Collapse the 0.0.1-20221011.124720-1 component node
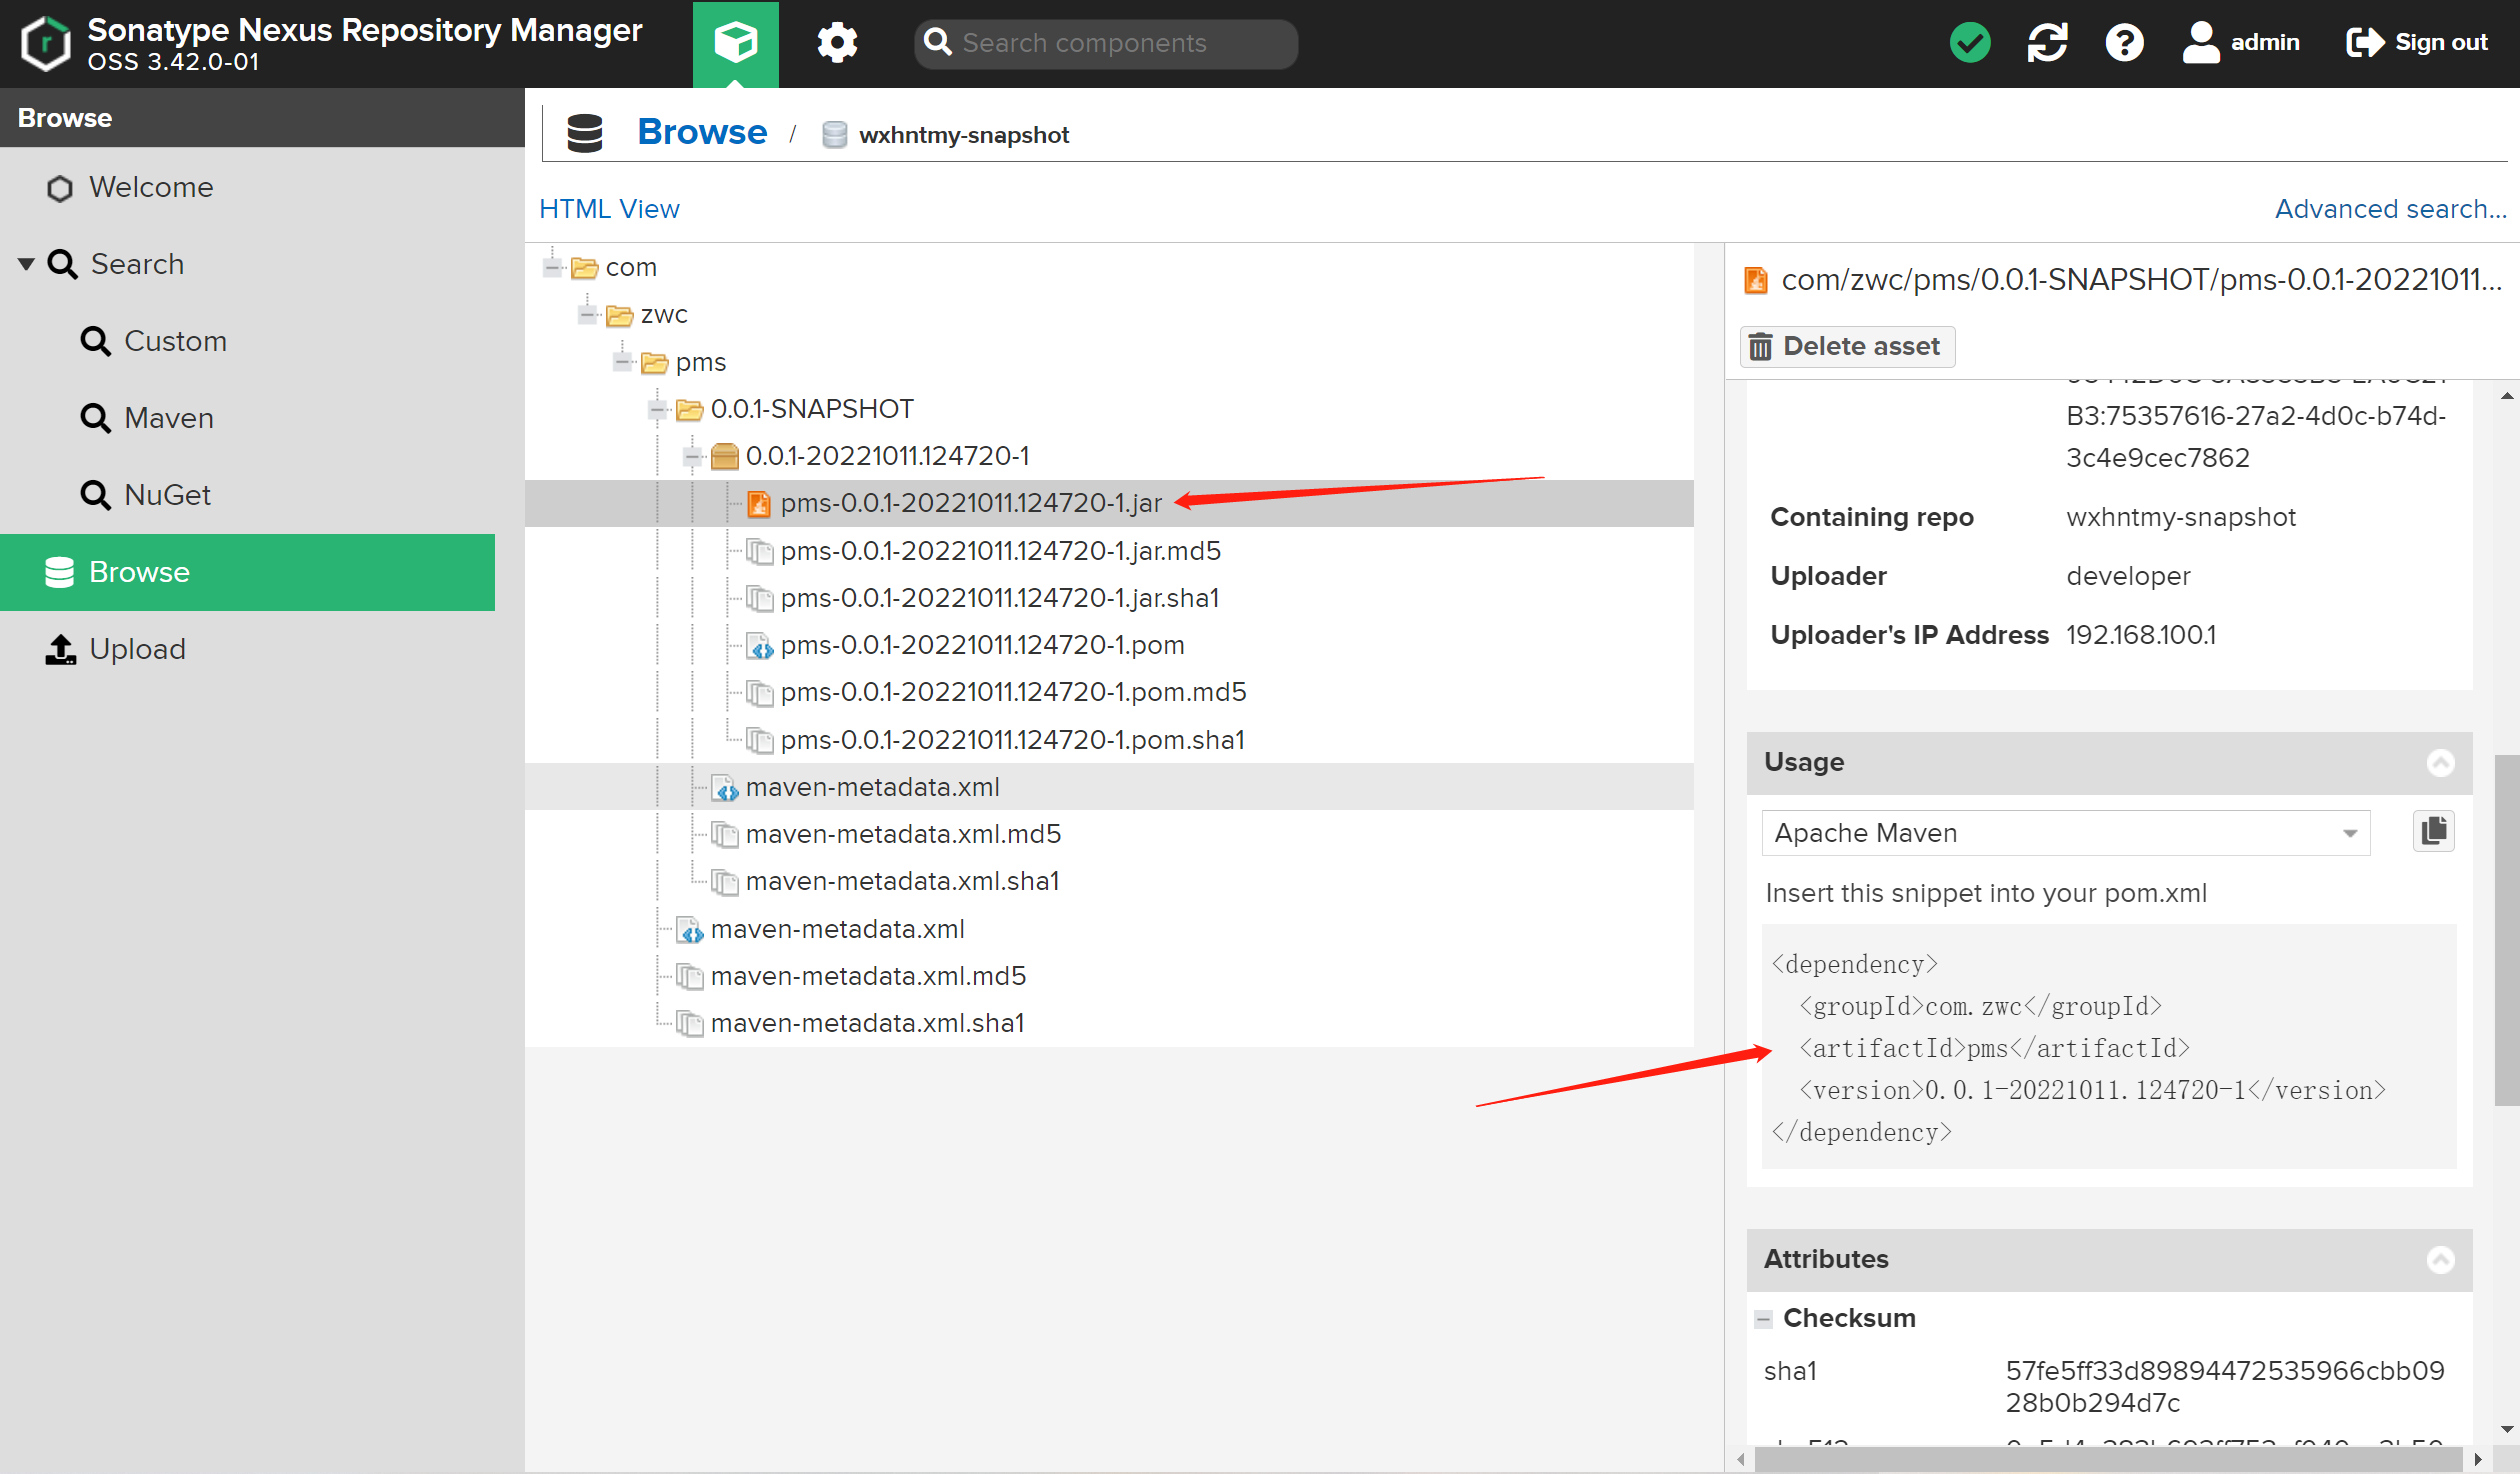2520x1474 pixels. click(692, 457)
